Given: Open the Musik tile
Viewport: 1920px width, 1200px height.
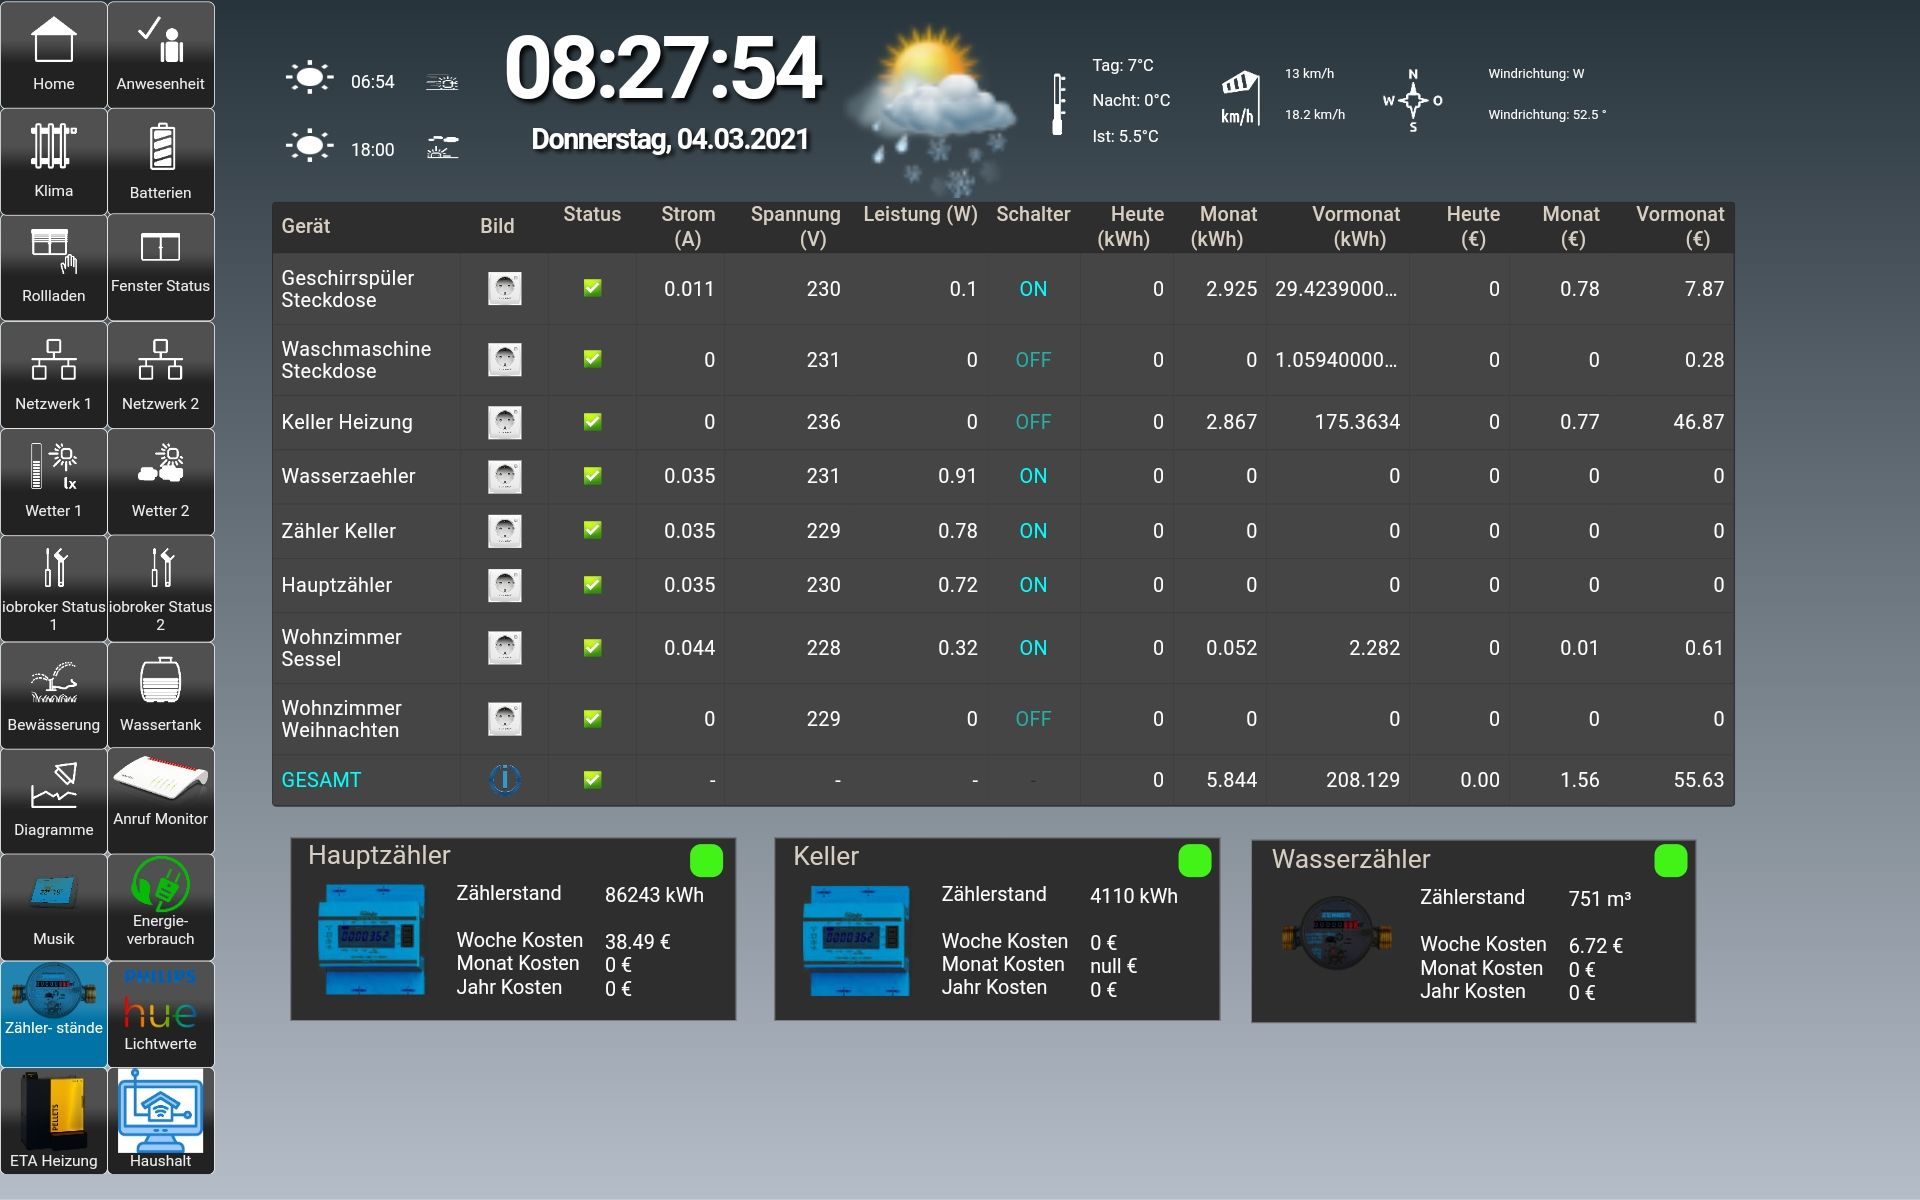Looking at the screenshot, I should tap(54, 908).
